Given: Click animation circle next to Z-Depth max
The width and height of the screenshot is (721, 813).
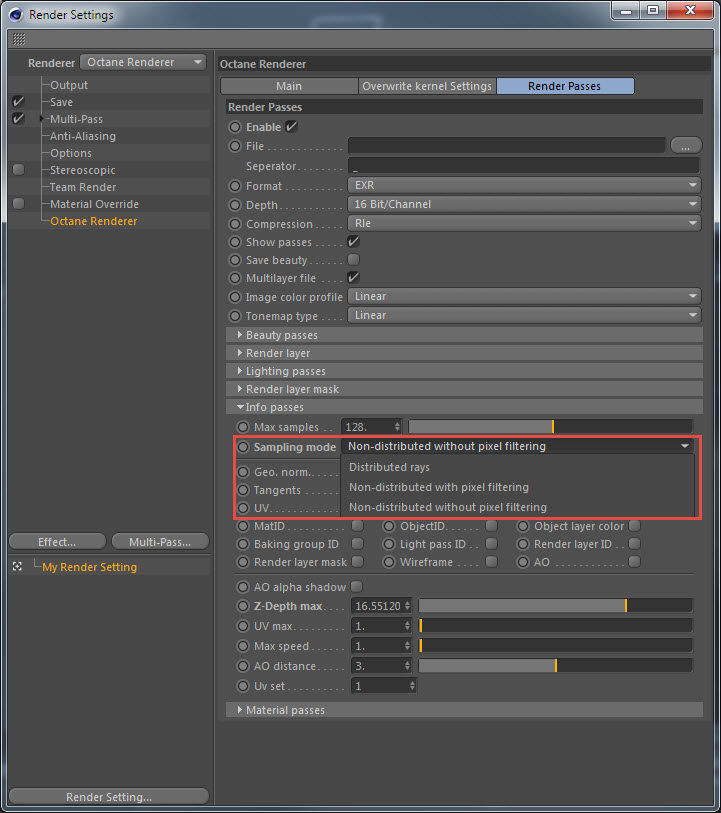Looking at the screenshot, I should (243, 606).
